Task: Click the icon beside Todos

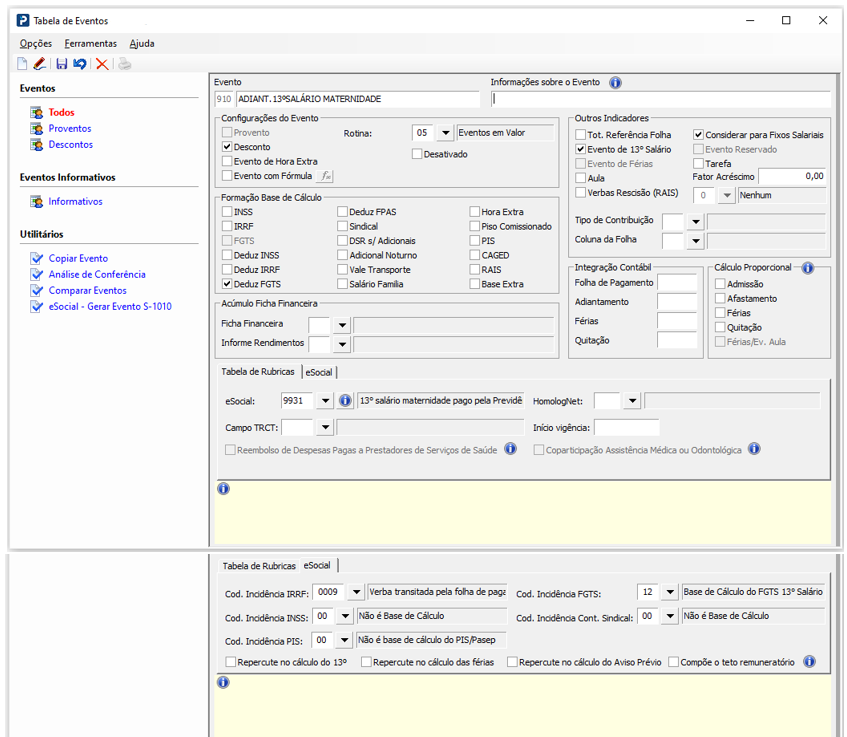Action: point(36,112)
